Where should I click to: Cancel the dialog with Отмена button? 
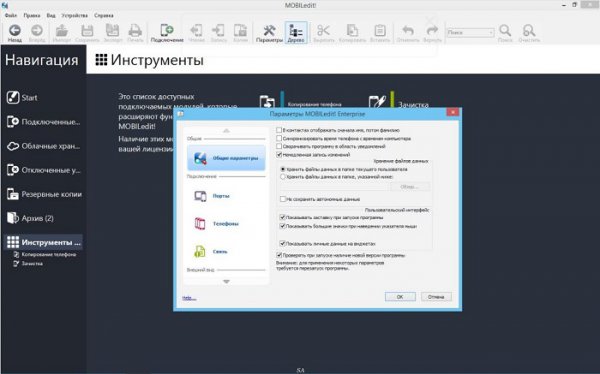(436, 297)
